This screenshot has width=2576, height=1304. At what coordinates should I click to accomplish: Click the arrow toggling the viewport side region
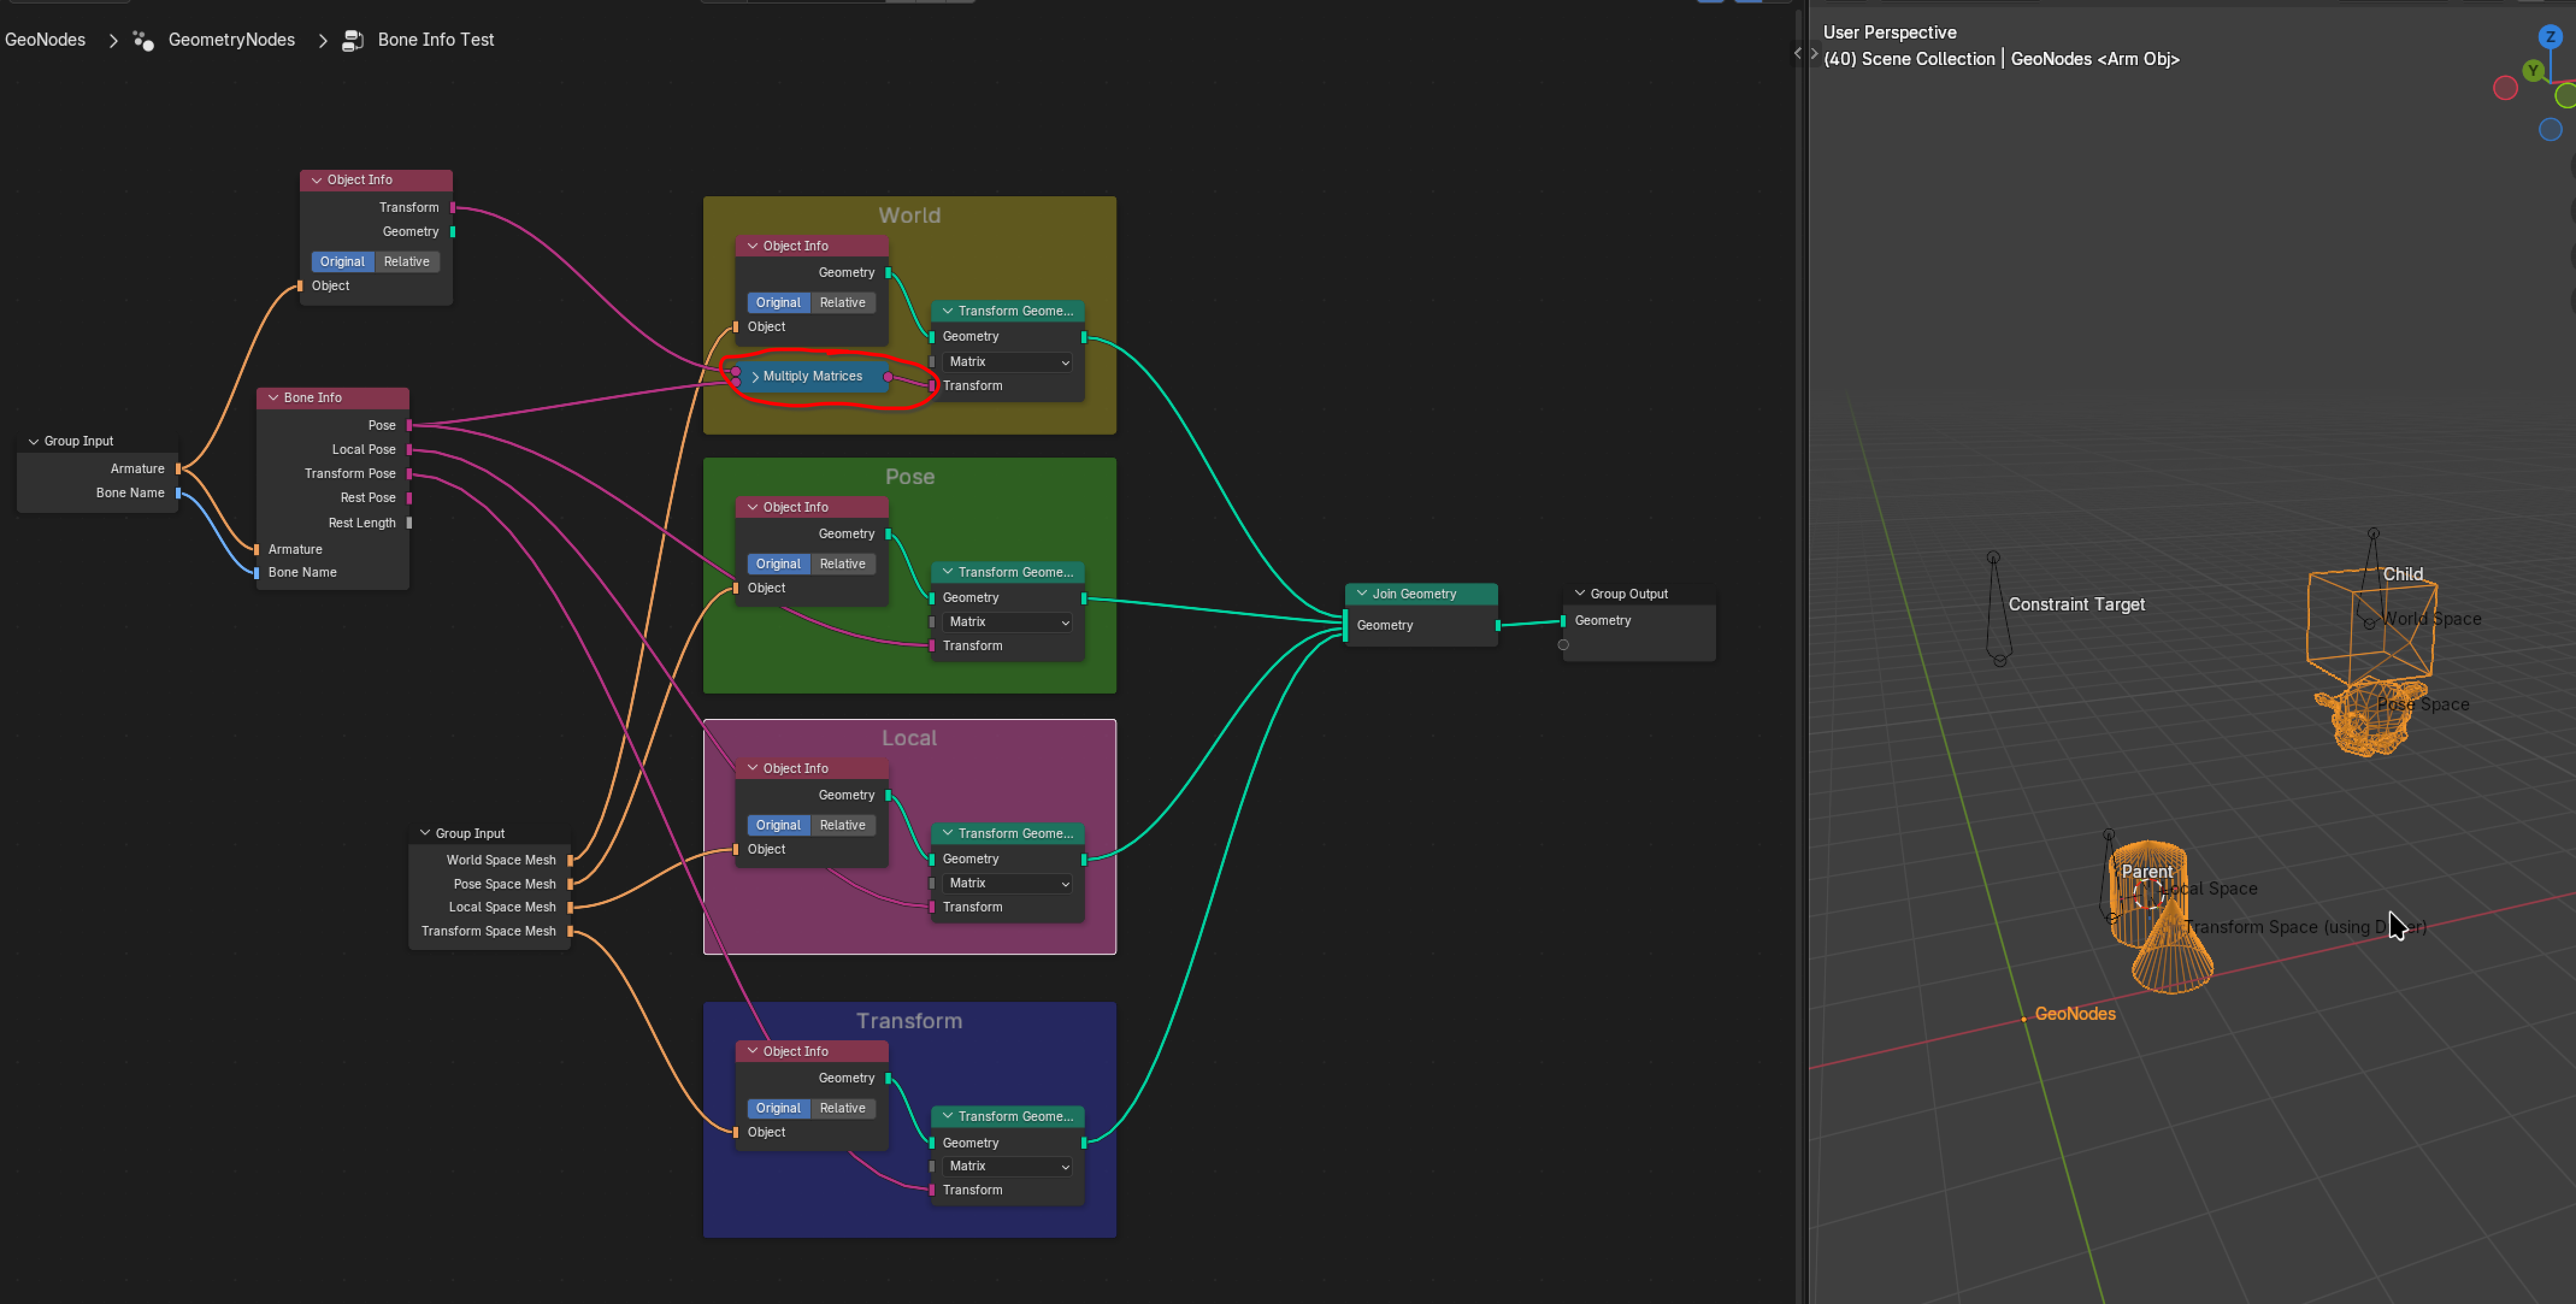click(x=1814, y=53)
